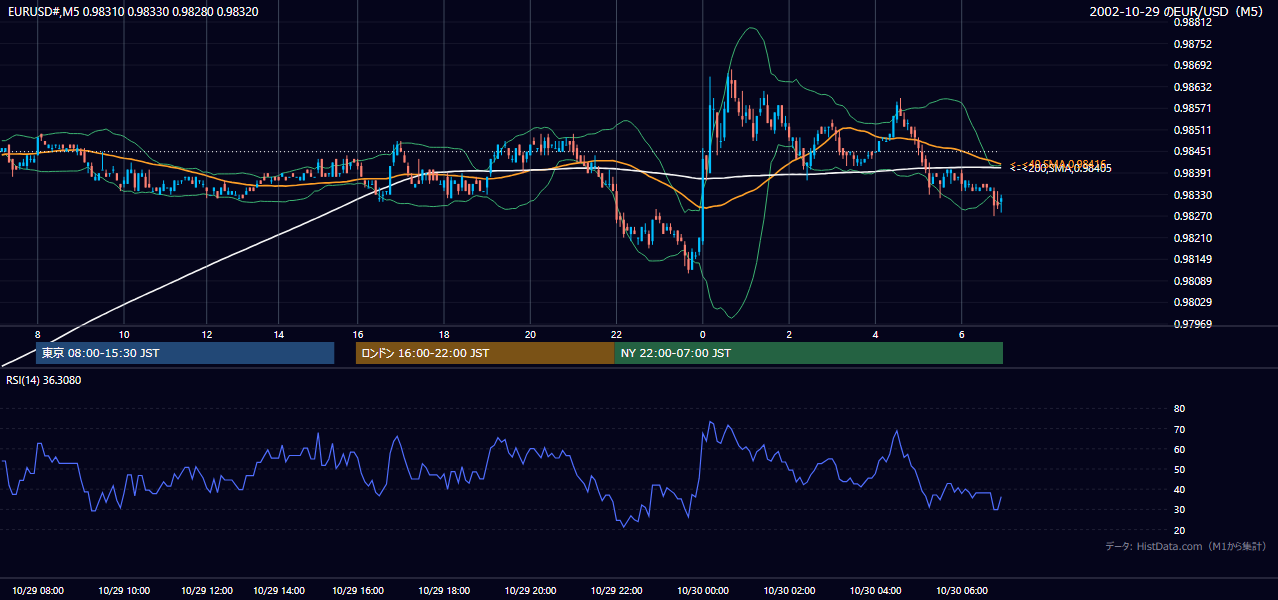The image size is (1278, 600).
Task: Click price axis label 0.98270
Action: coord(1192,216)
